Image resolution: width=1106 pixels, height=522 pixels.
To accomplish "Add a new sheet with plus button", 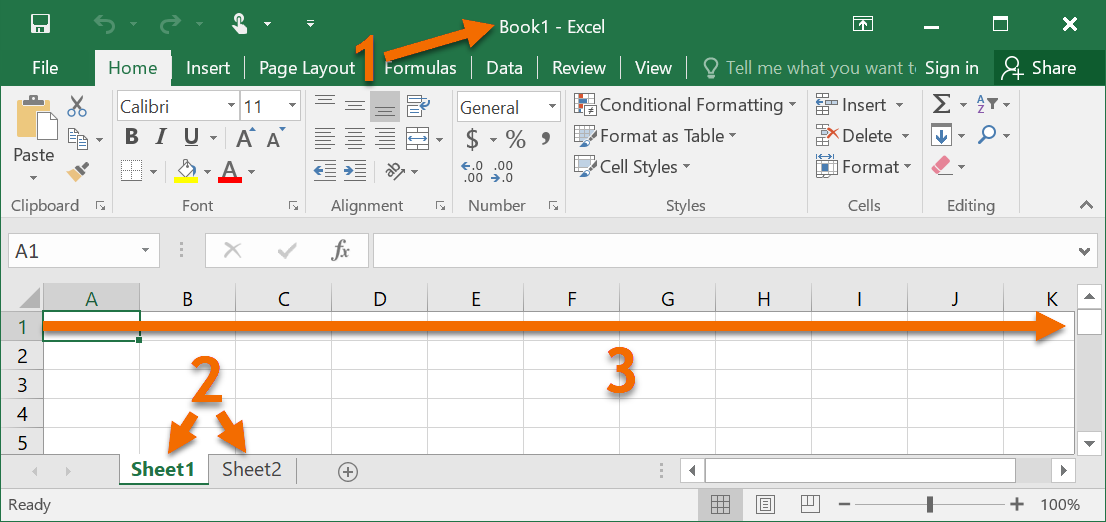I will pyautogui.click(x=348, y=472).
